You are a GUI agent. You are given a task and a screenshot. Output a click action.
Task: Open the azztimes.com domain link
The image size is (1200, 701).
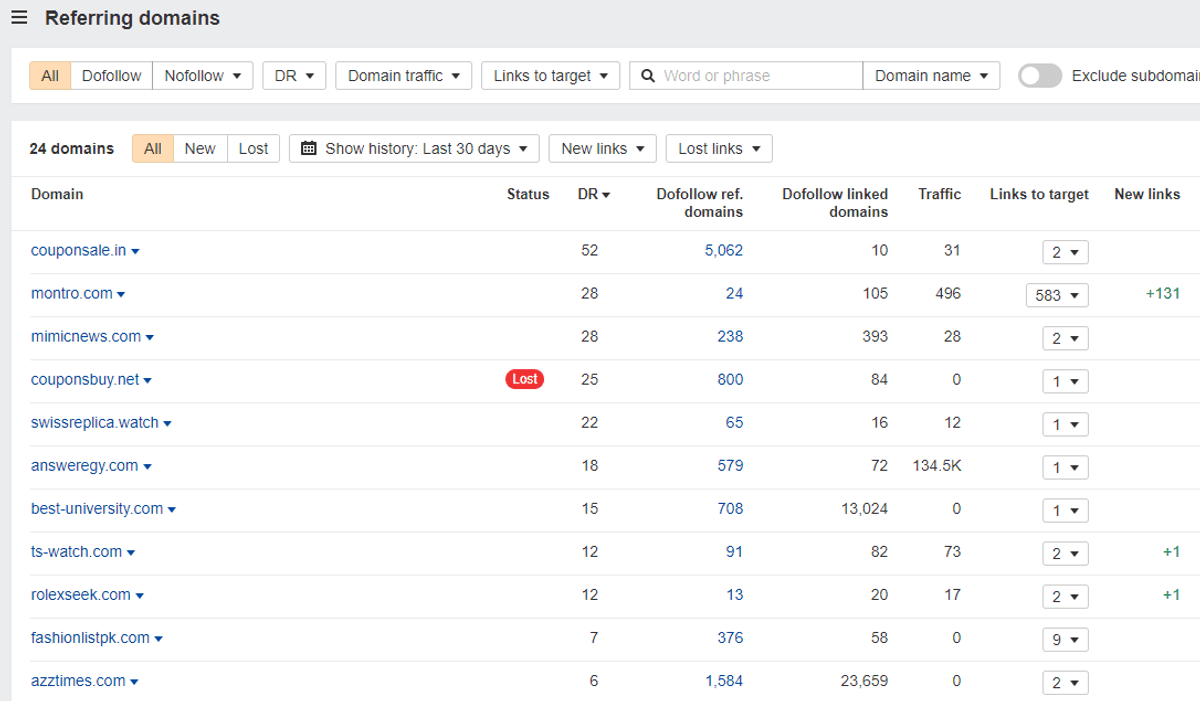pos(78,680)
